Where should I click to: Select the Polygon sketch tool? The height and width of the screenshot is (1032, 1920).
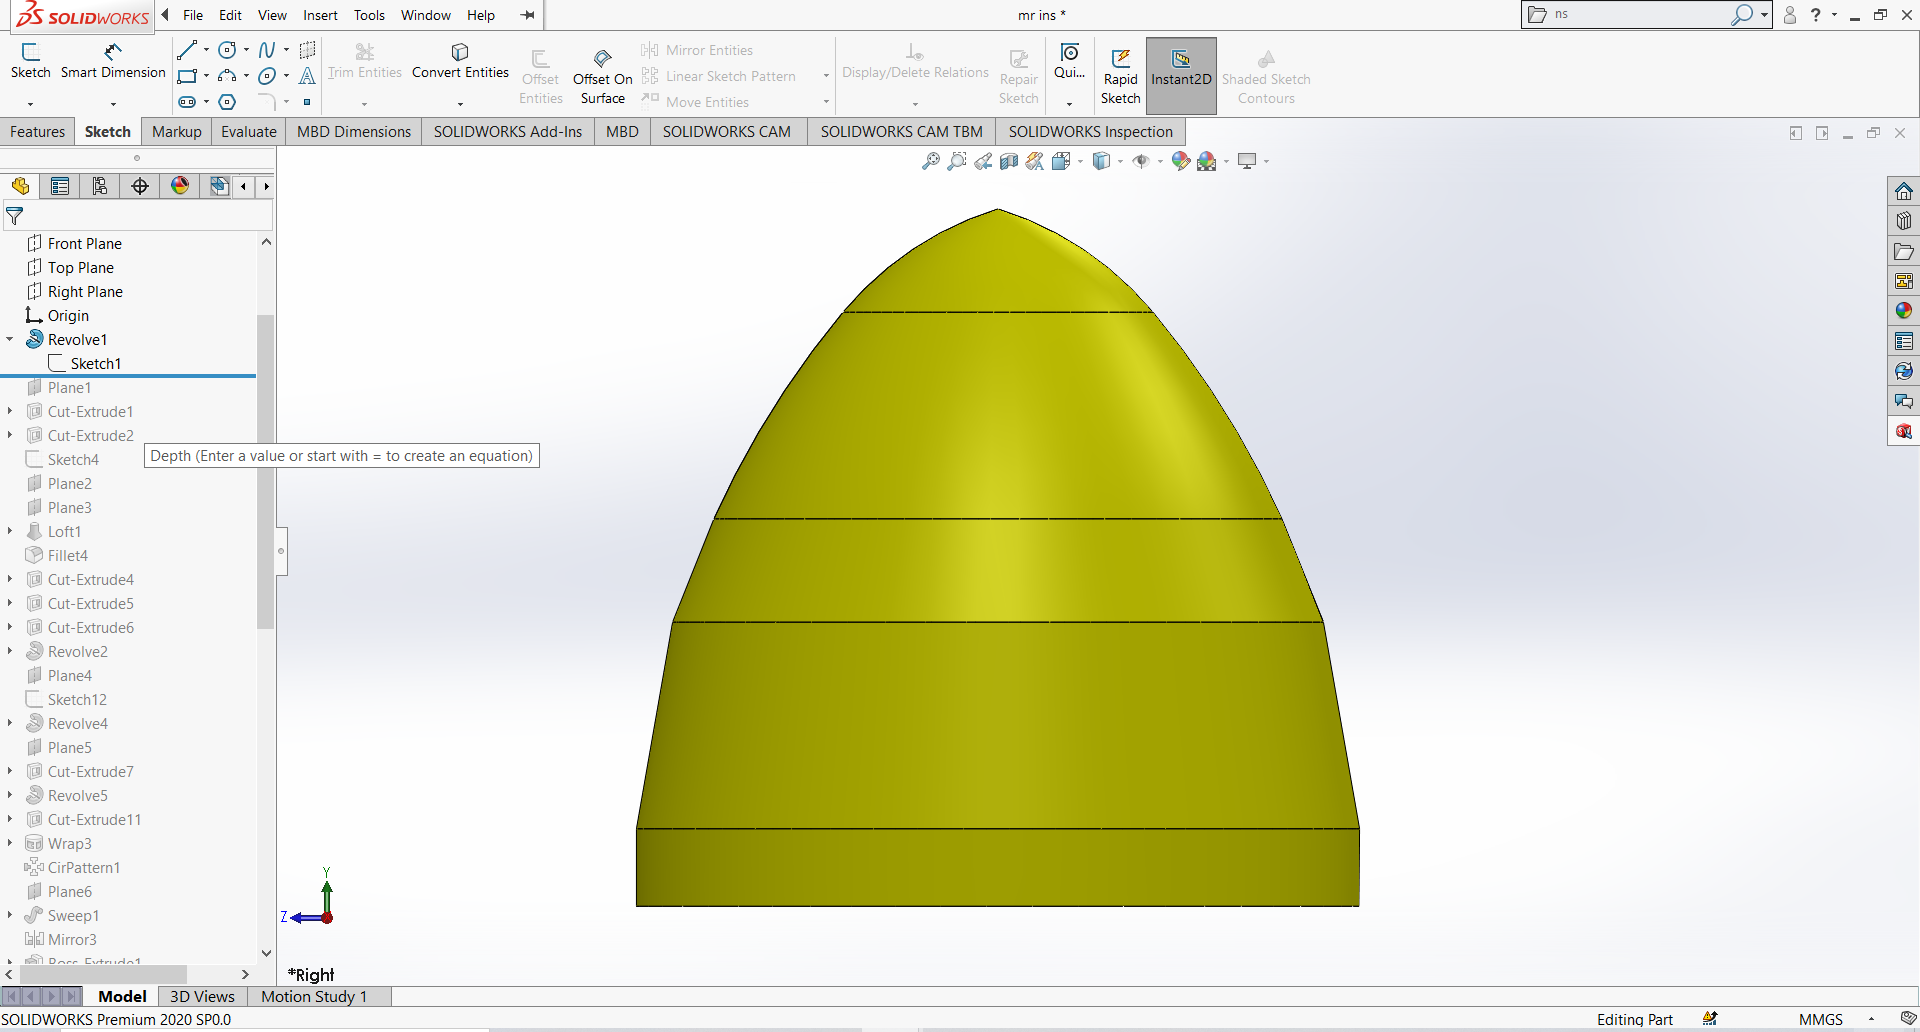[227, 102]
